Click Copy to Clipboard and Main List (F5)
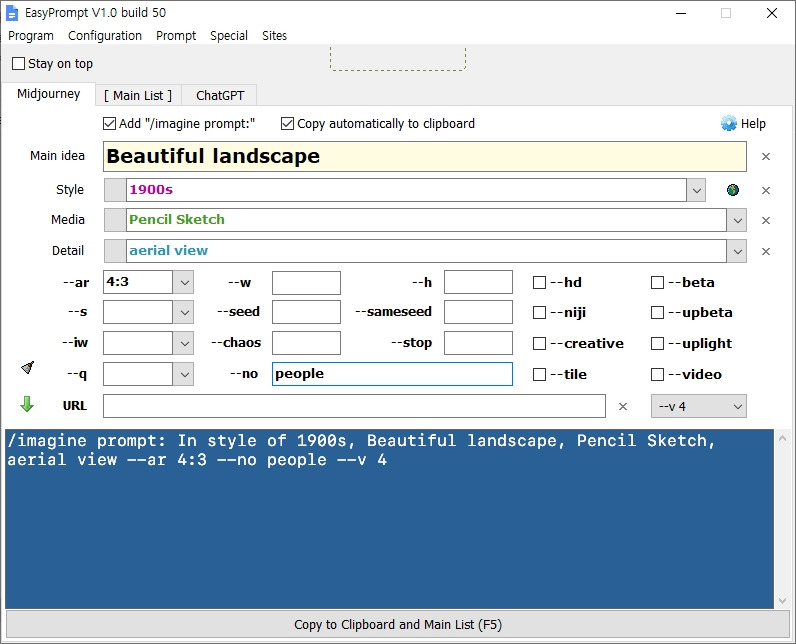Screen dimensions: 796x644 pos(397,624)
